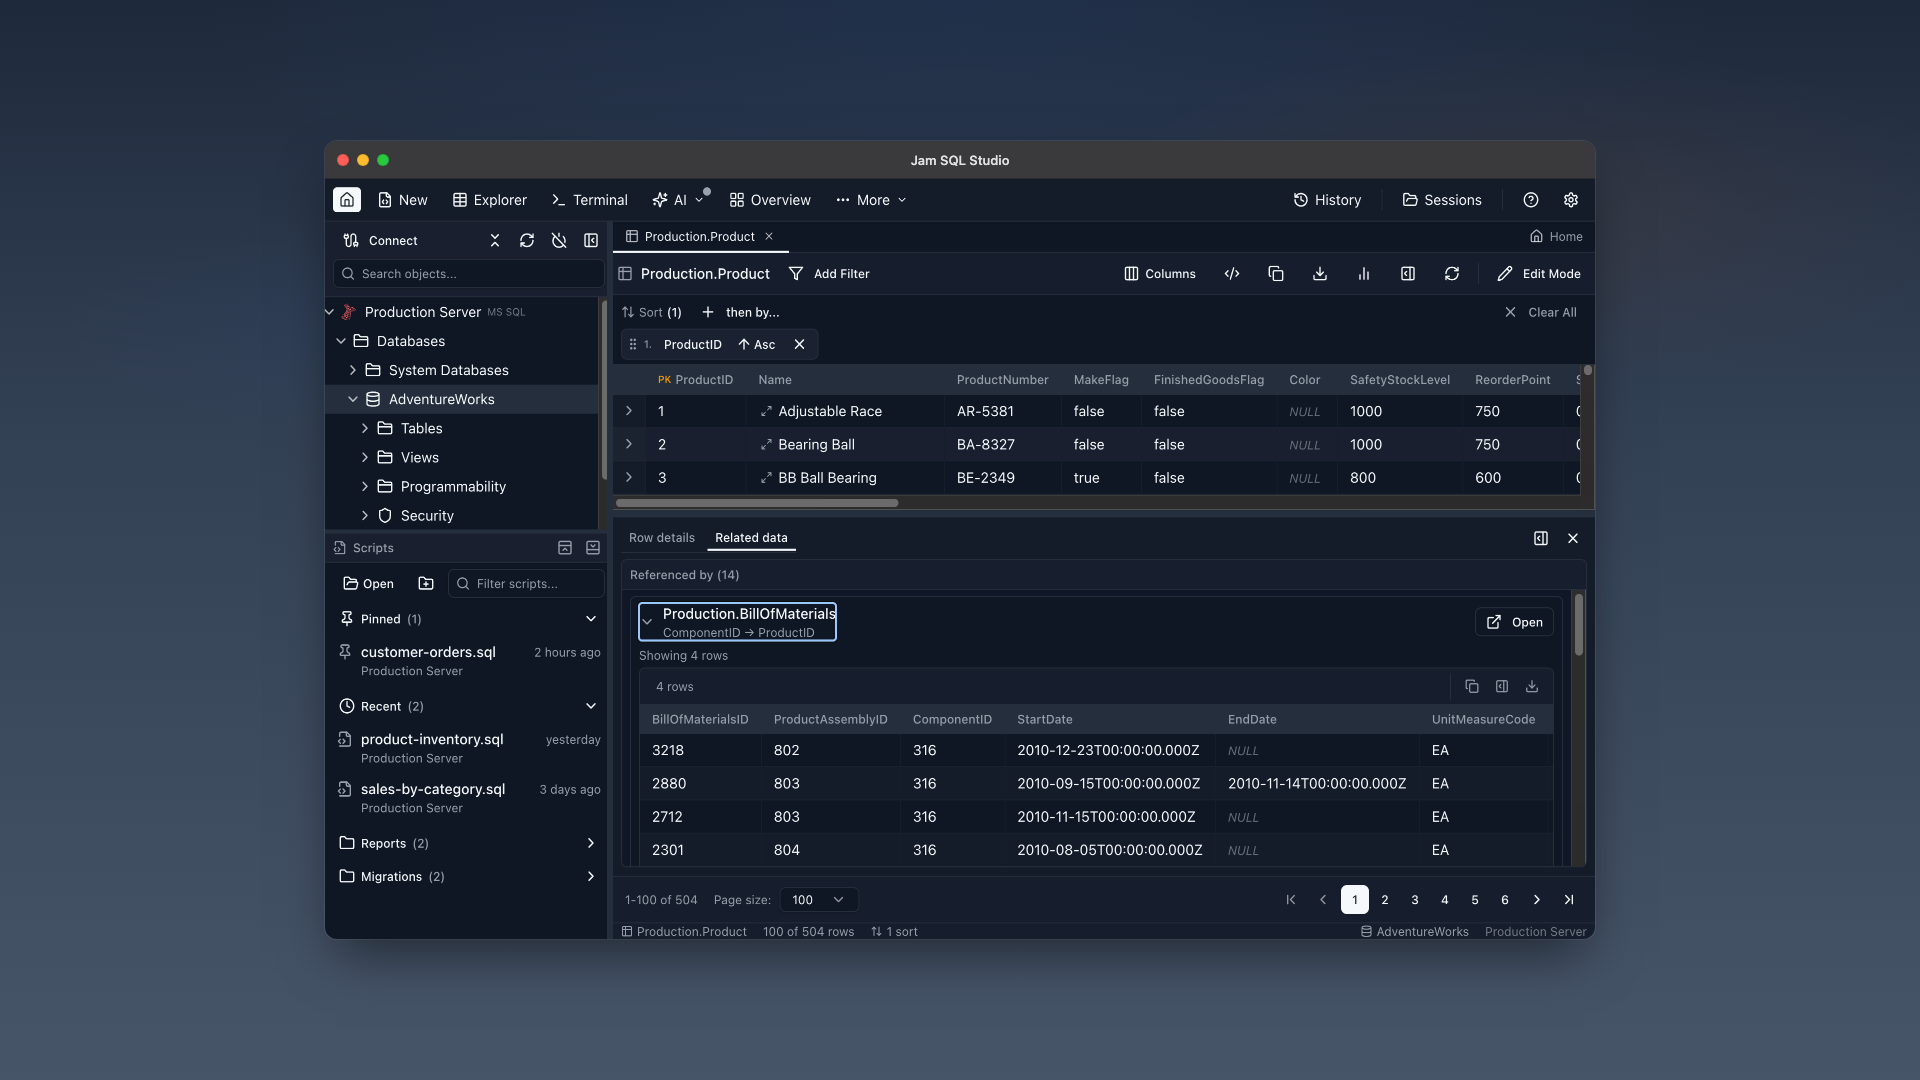Image resolution: width=1920 pixels, height=1080 pixels.
Task: Refresh the Production.Product query results
Action: [x=1452, y=273]
